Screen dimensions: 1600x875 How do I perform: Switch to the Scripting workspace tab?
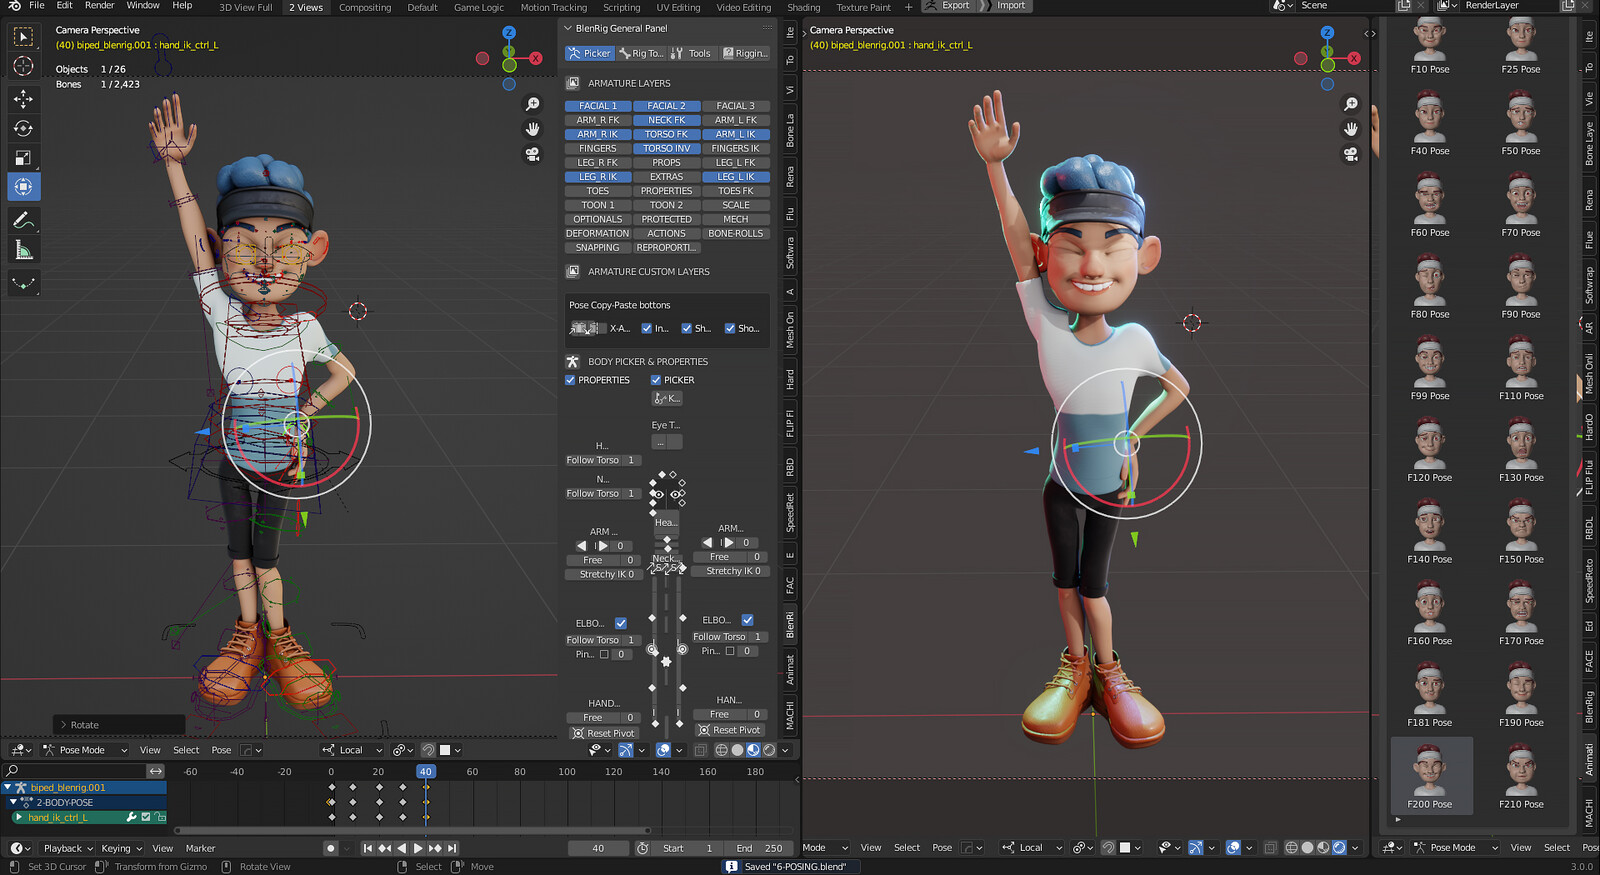[x=621, y=7]
